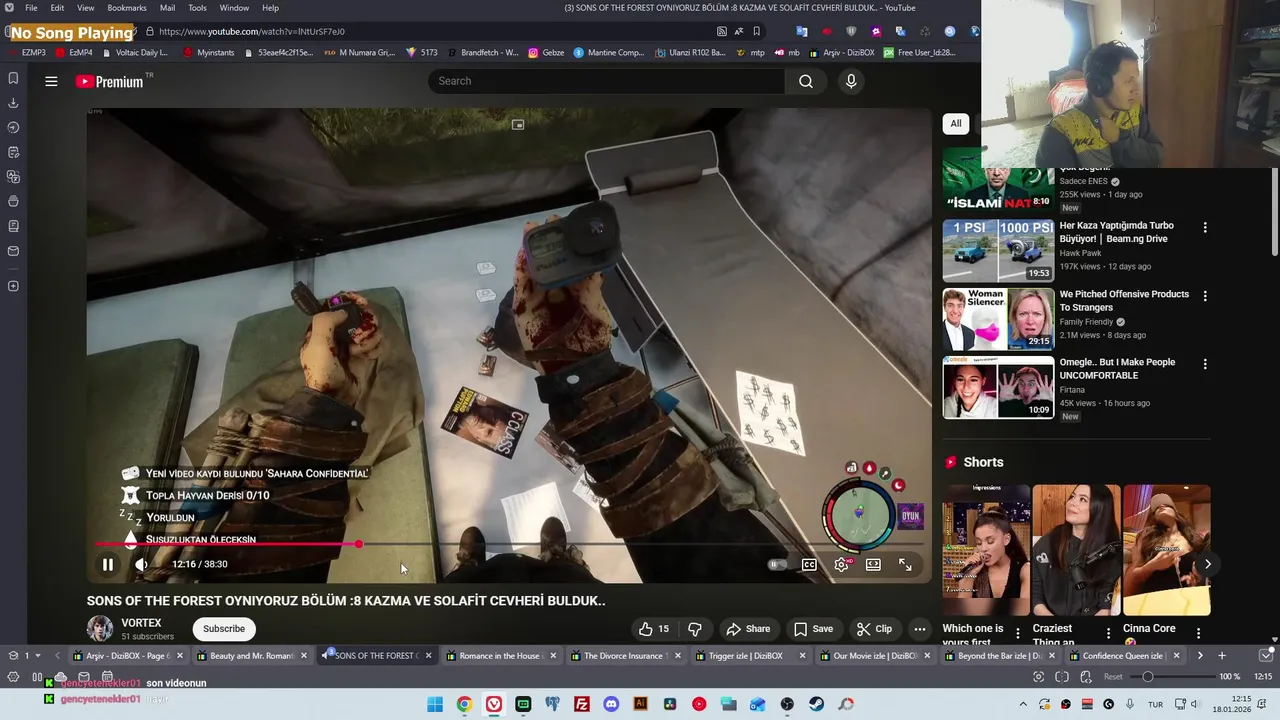Open bookmarks panel in browser sidebar
This screenshot has width=1280, height=720.
(x=13, y=78)
